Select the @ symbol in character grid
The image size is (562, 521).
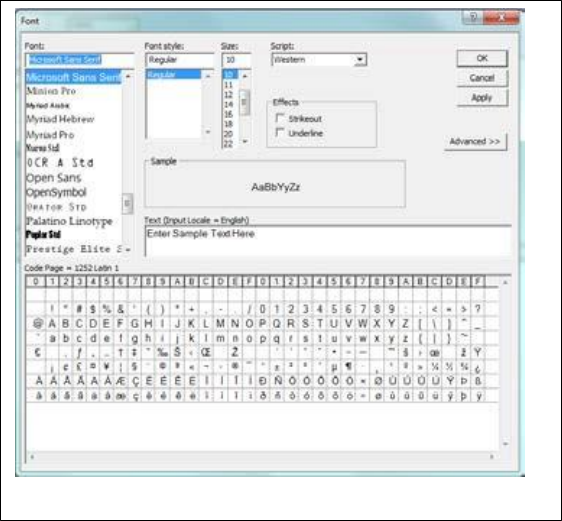(38, 324)
